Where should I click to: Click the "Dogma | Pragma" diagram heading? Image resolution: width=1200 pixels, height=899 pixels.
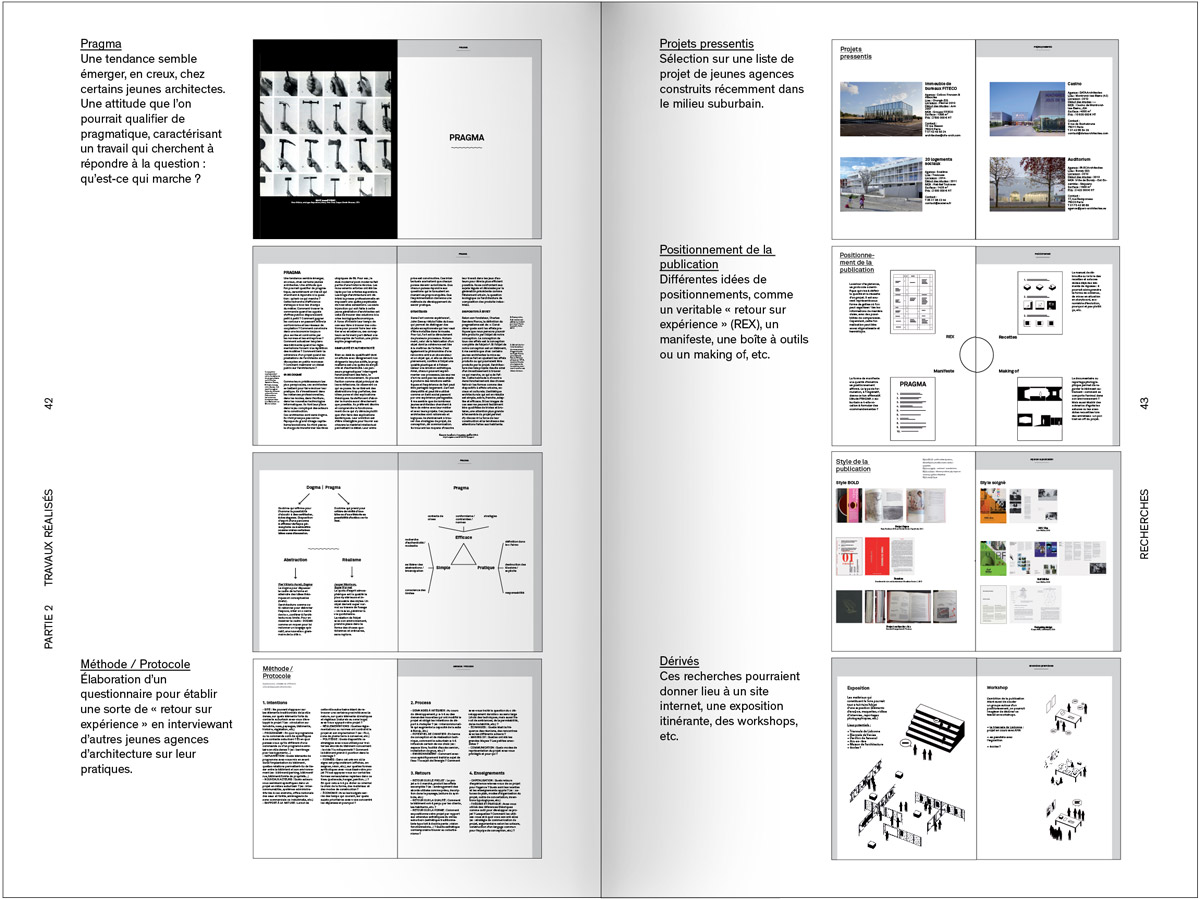(324, 487)
